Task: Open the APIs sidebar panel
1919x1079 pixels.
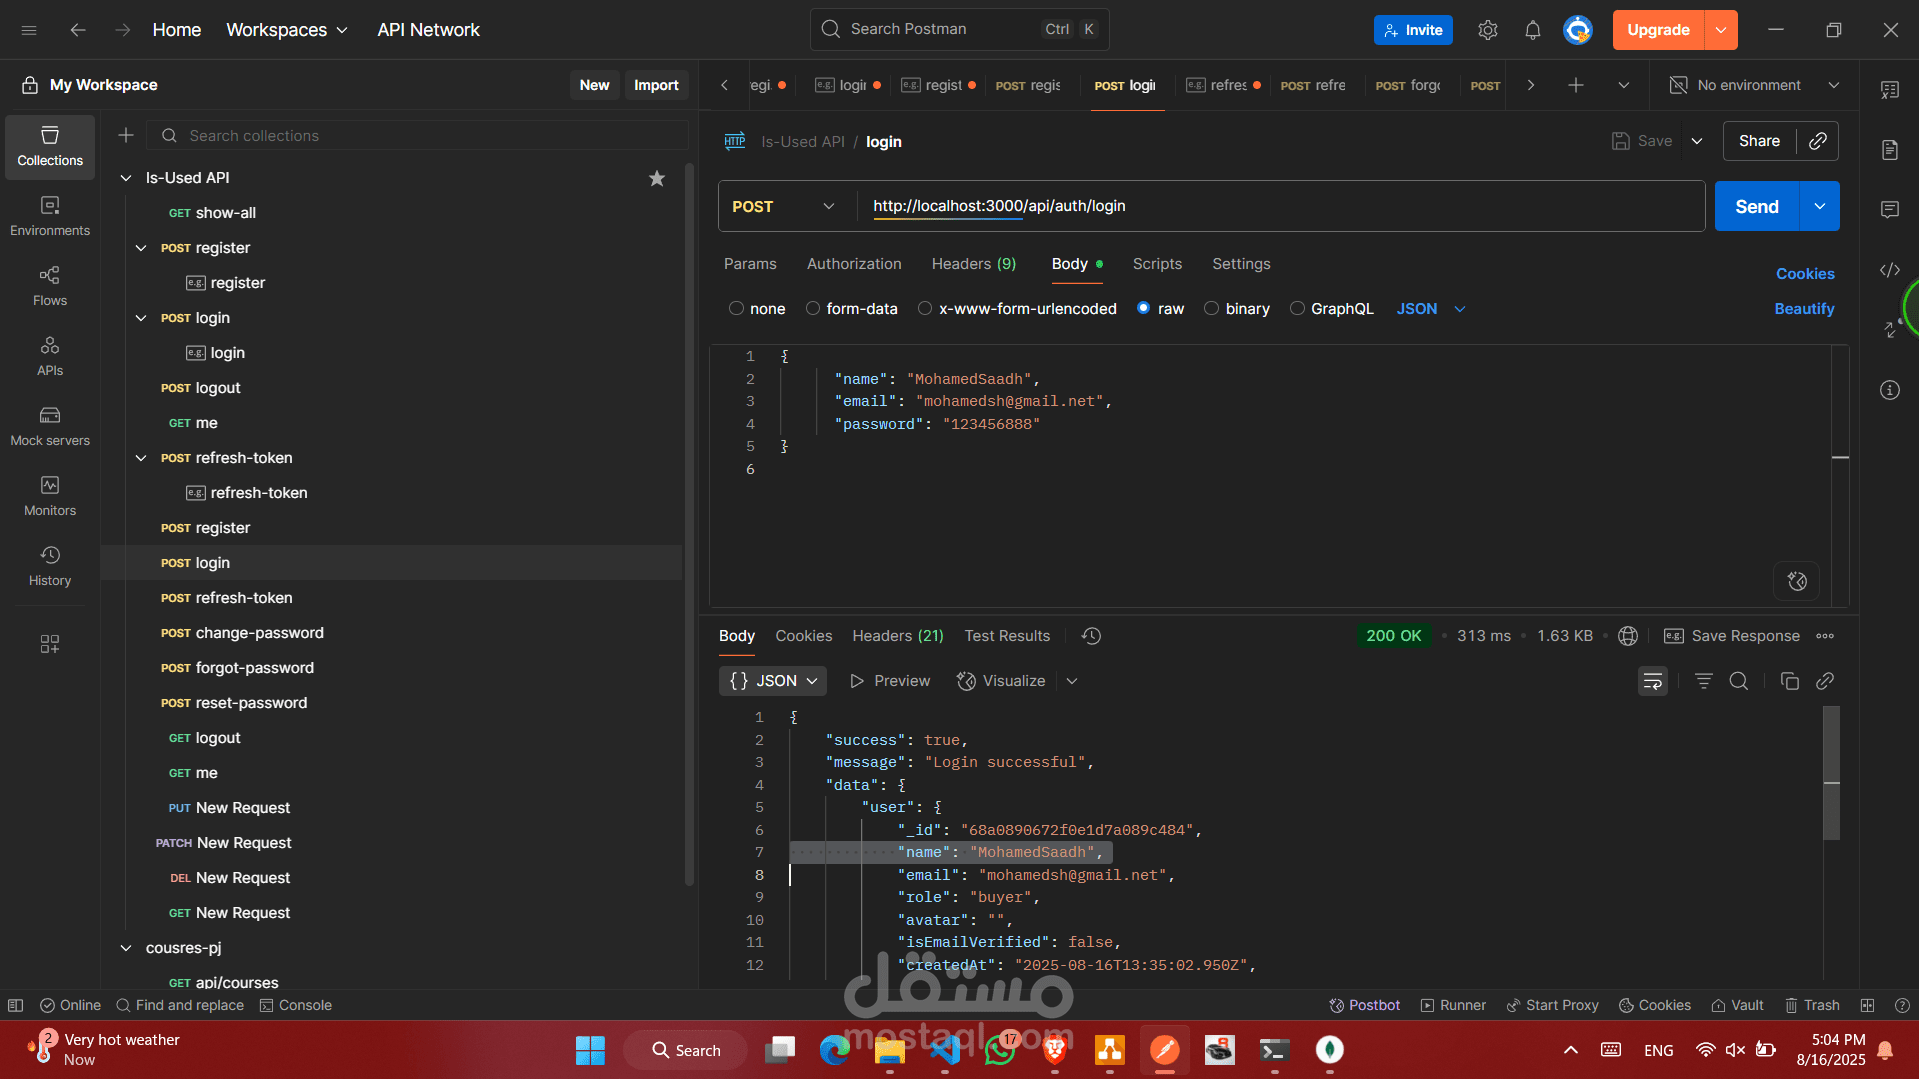Action: (x=50, y=356)
